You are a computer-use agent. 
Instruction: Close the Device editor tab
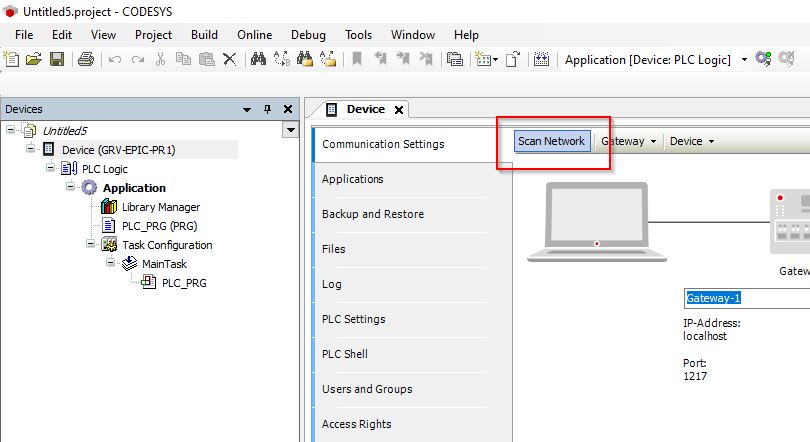(399, 109)
